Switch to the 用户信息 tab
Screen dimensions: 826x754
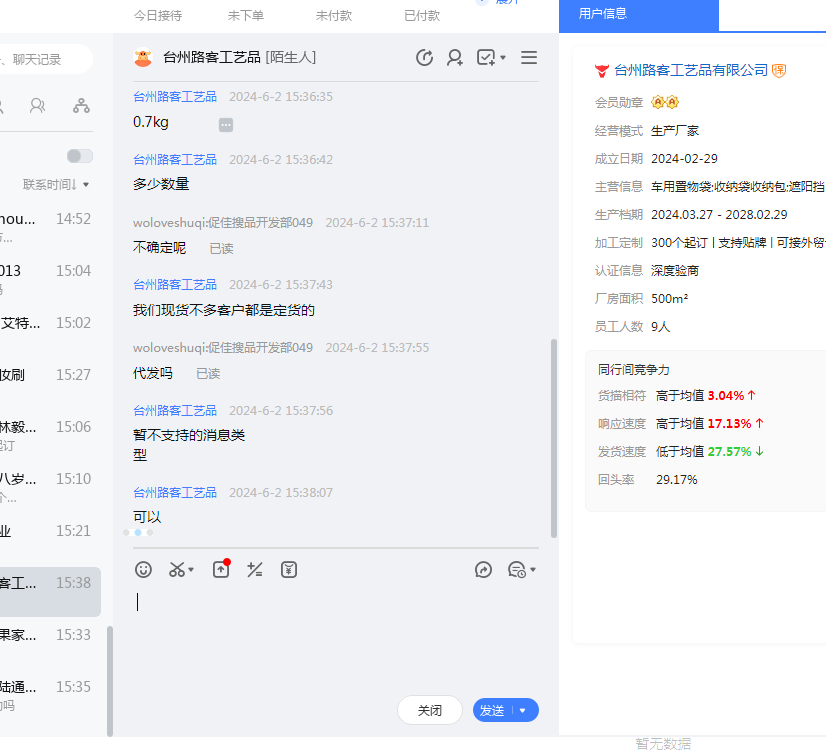click(638, 15)
